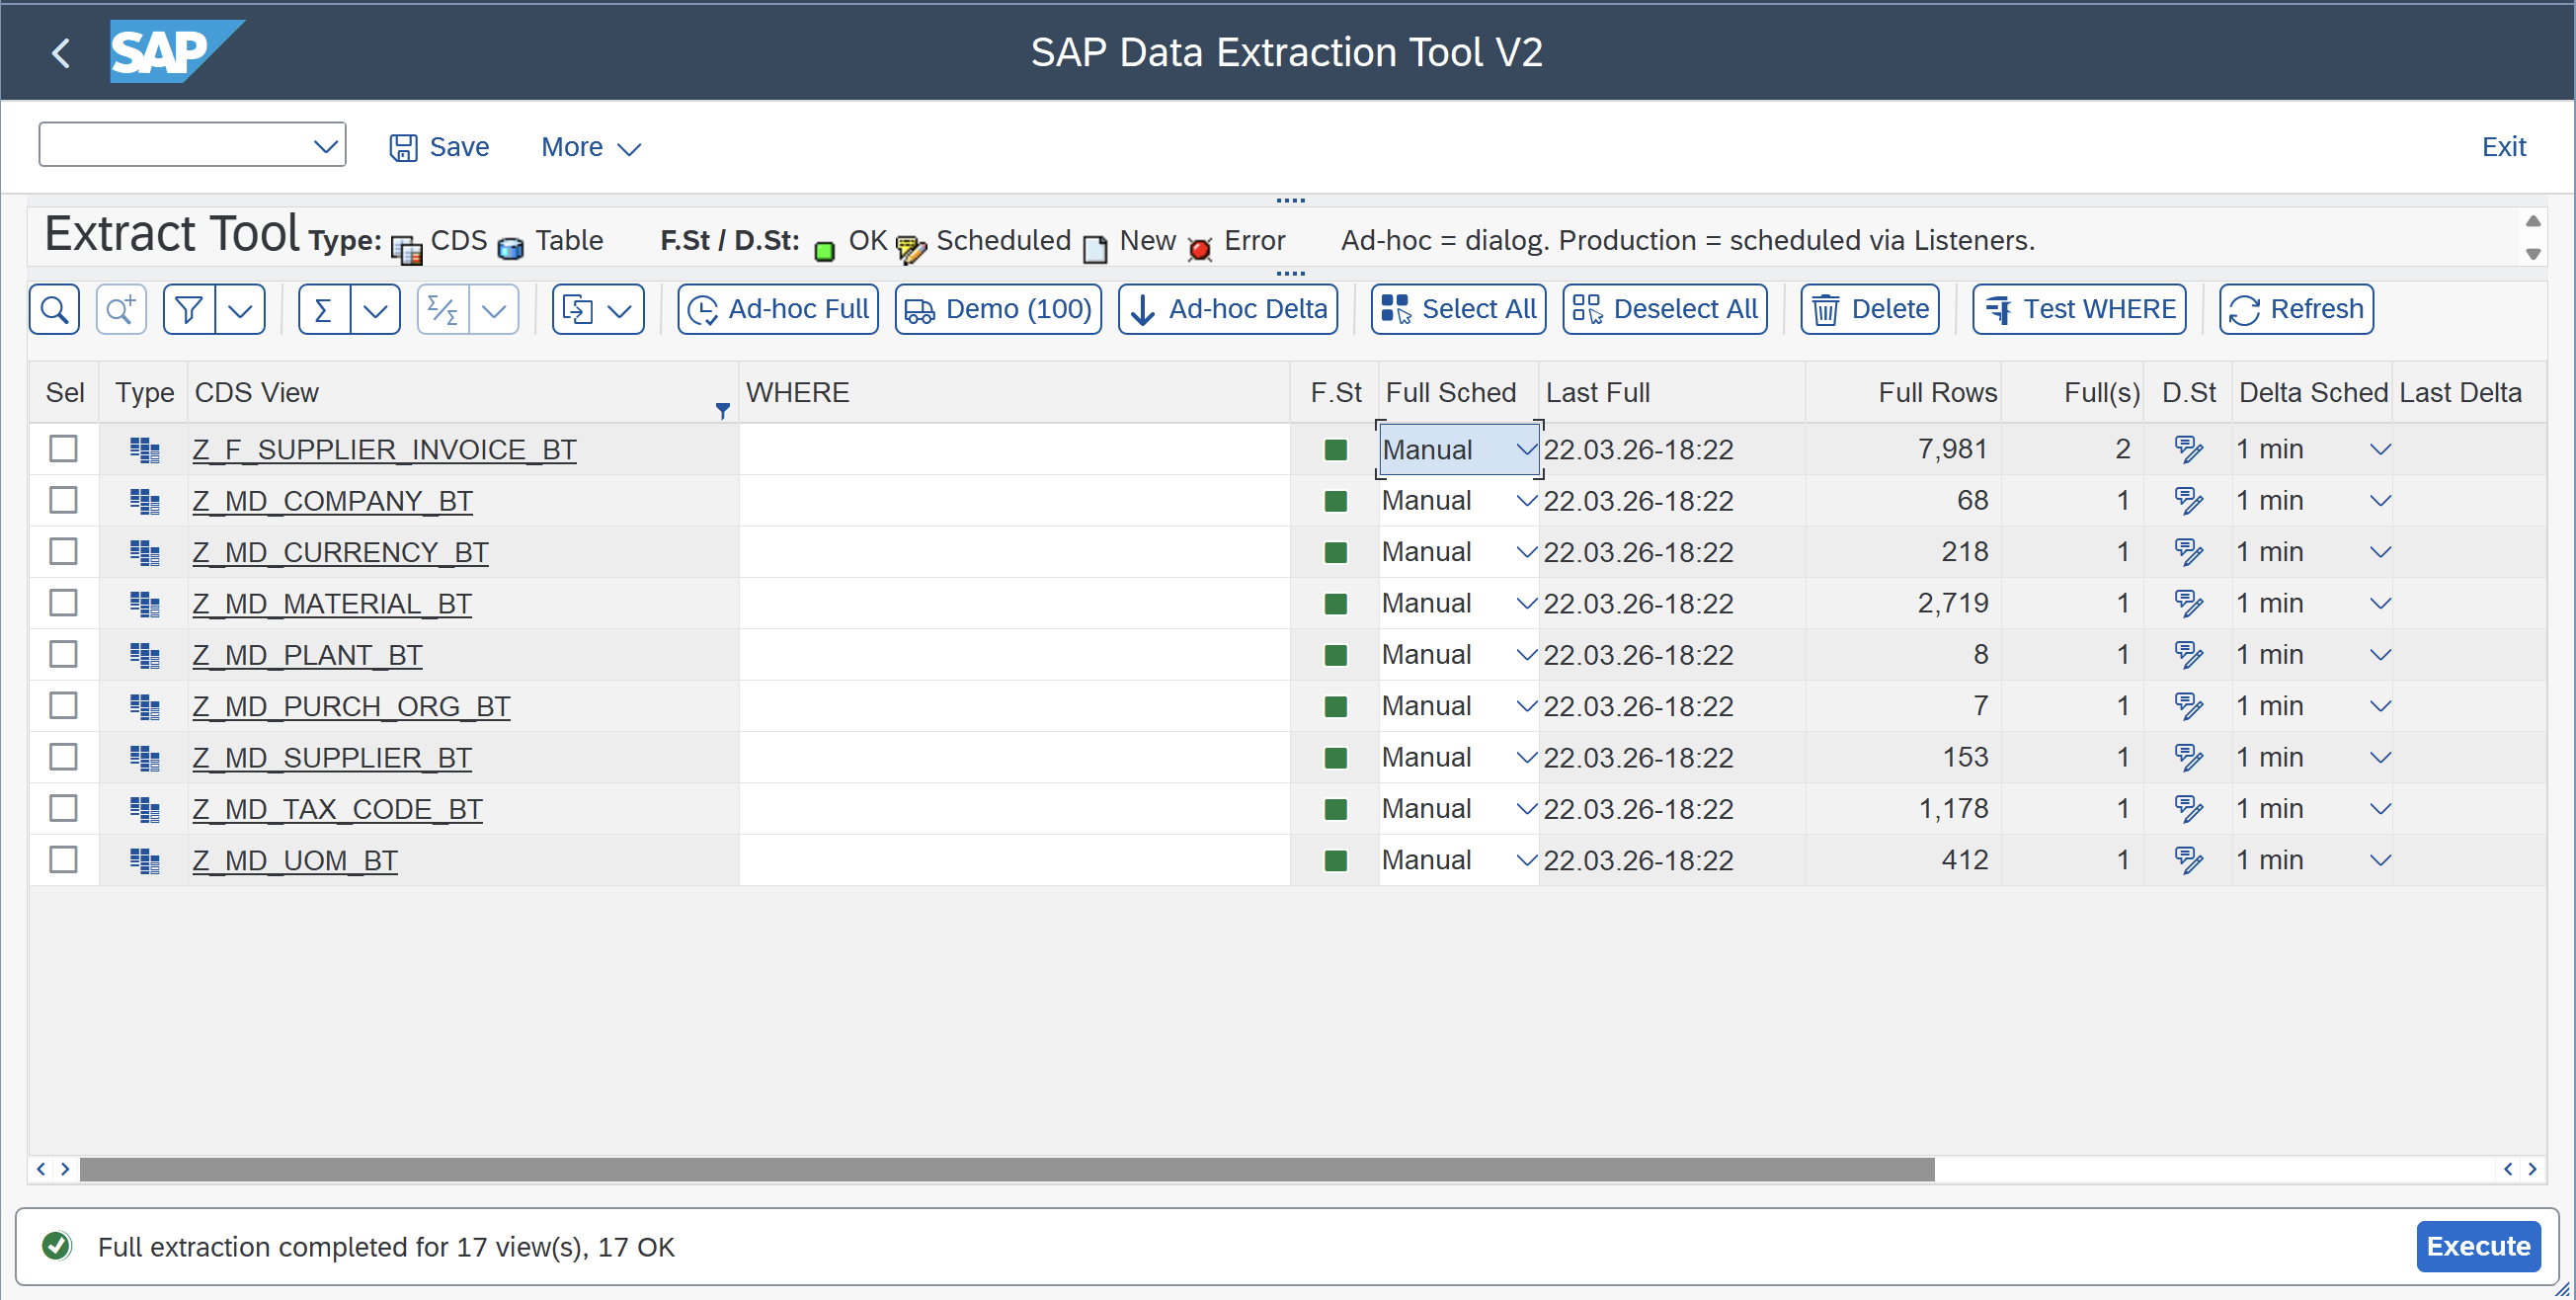Screen dimensions: 2576x1300
Task: Click the filter funnel icon
Action: [189, 310]
